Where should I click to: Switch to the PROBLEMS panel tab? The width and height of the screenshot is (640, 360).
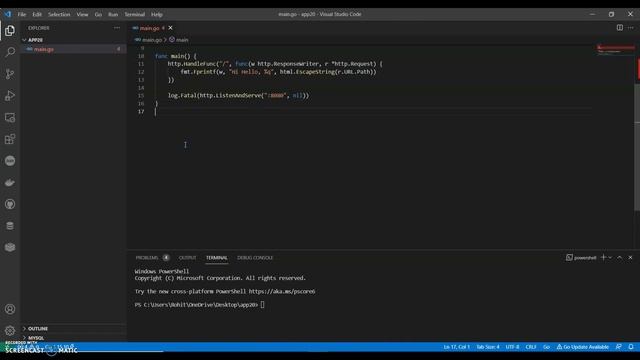147,258
